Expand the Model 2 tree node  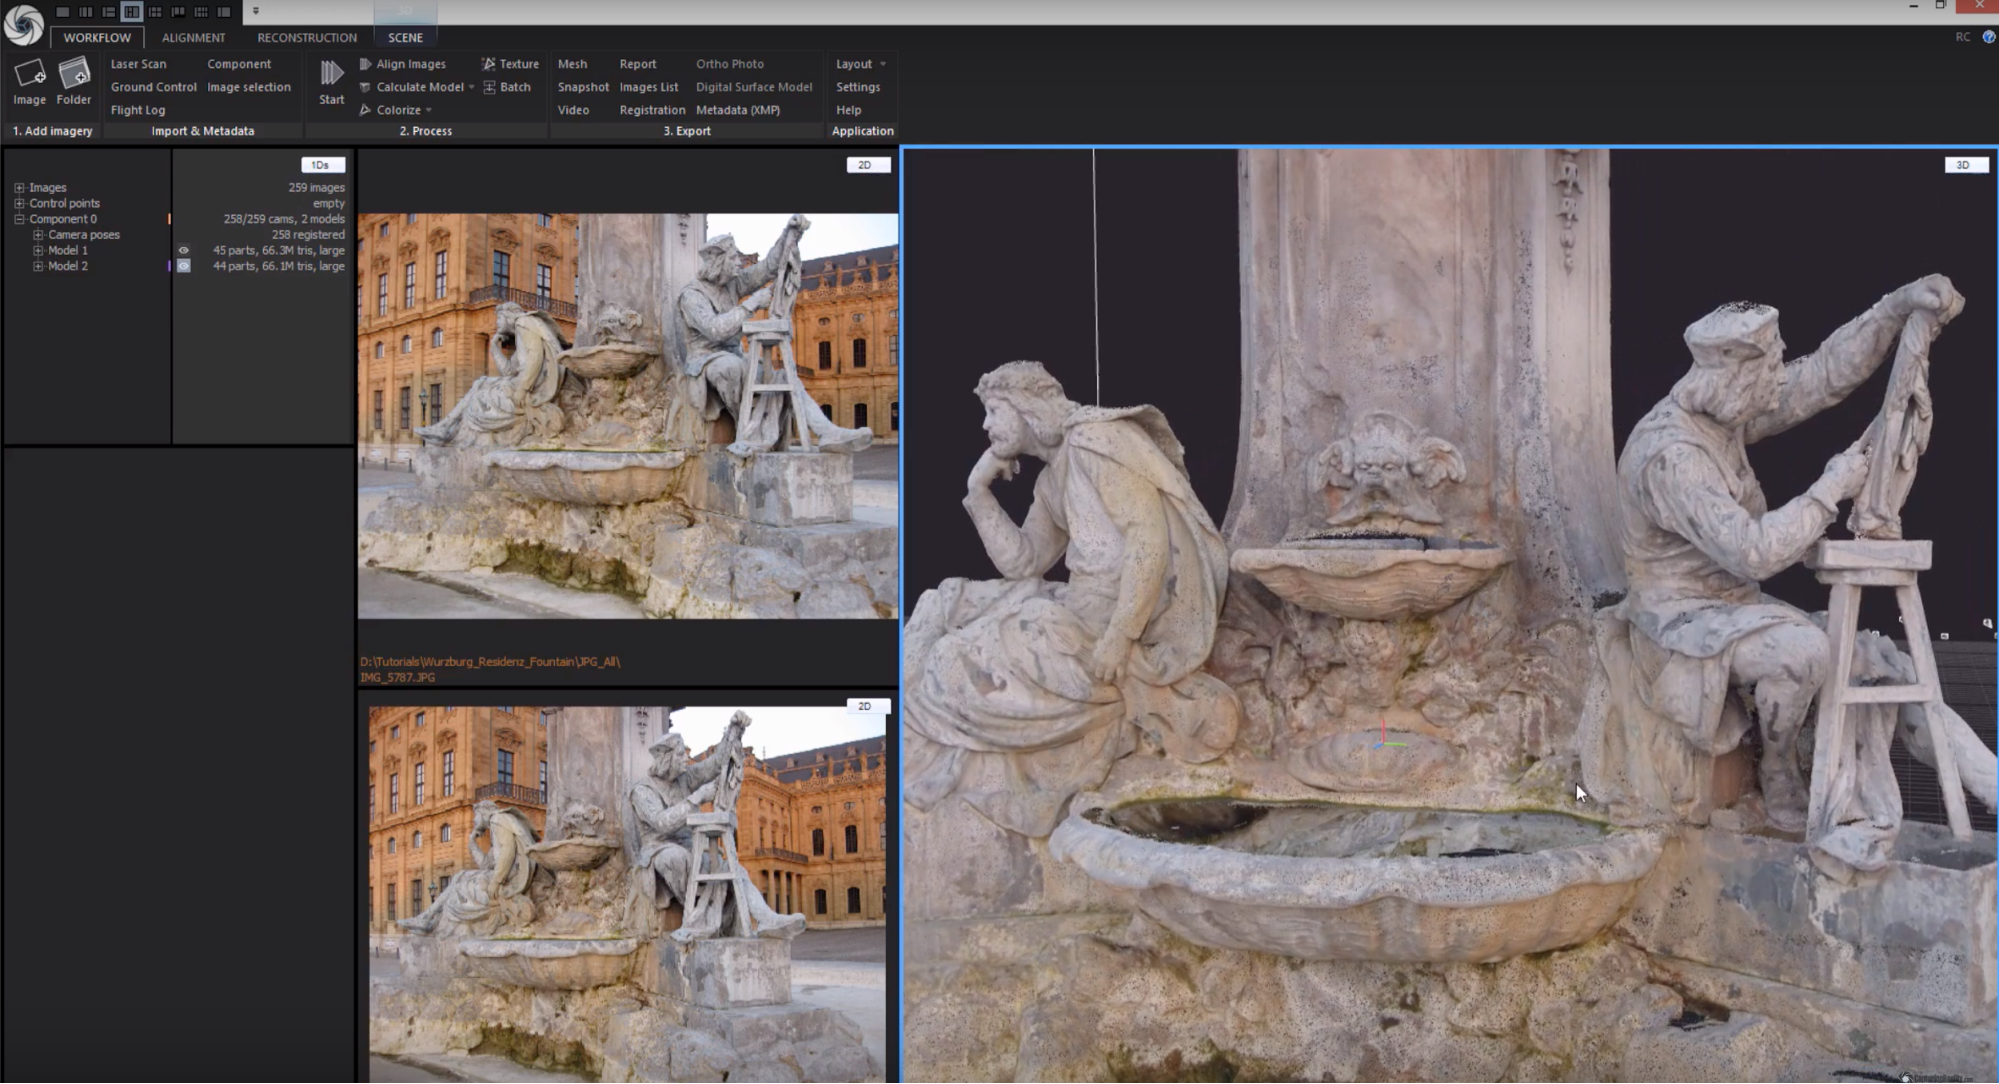click(38, 267)
